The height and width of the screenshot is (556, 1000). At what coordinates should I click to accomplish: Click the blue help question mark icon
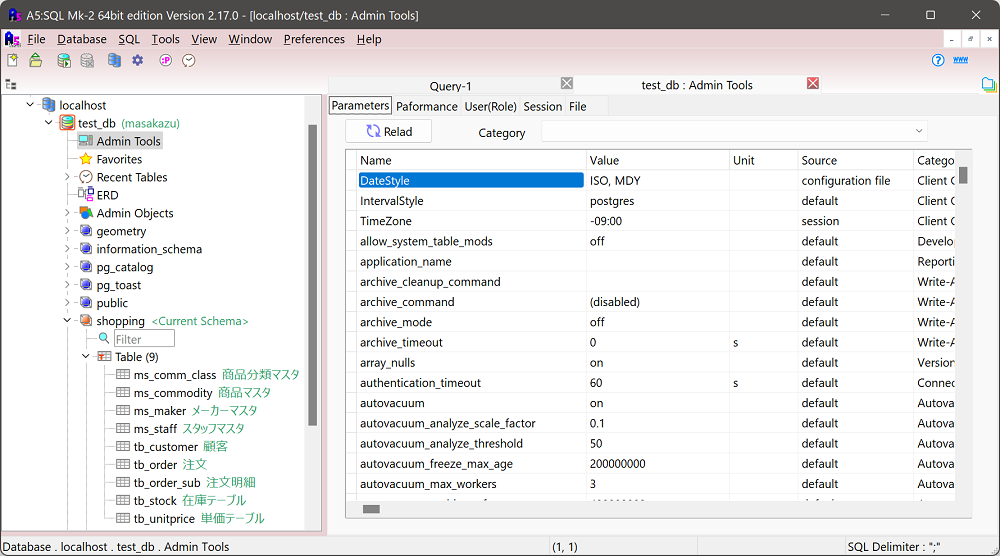[x=938, y=60]
